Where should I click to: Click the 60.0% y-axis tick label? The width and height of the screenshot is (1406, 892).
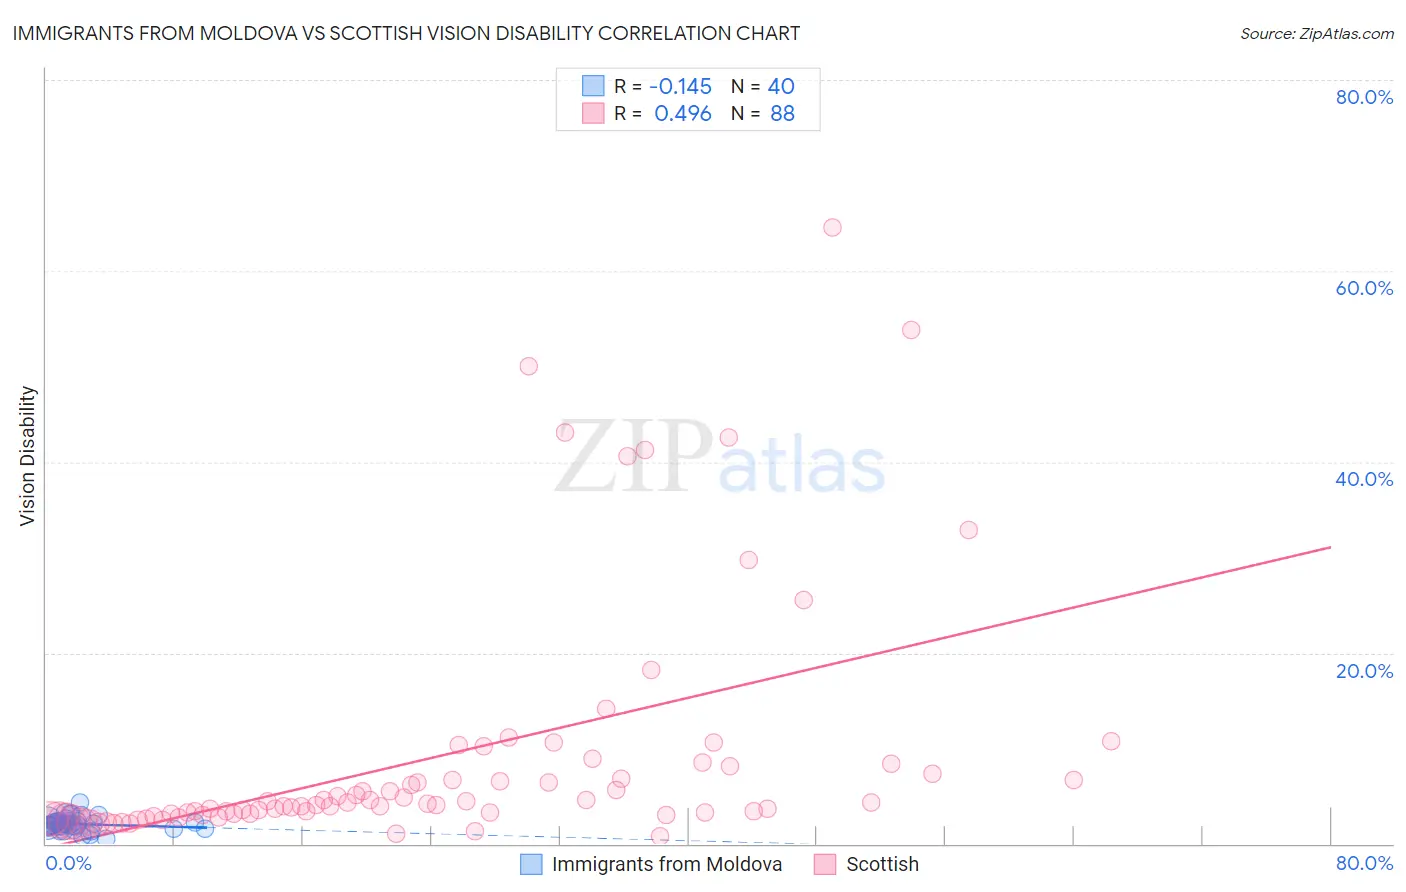[1364, 288]
